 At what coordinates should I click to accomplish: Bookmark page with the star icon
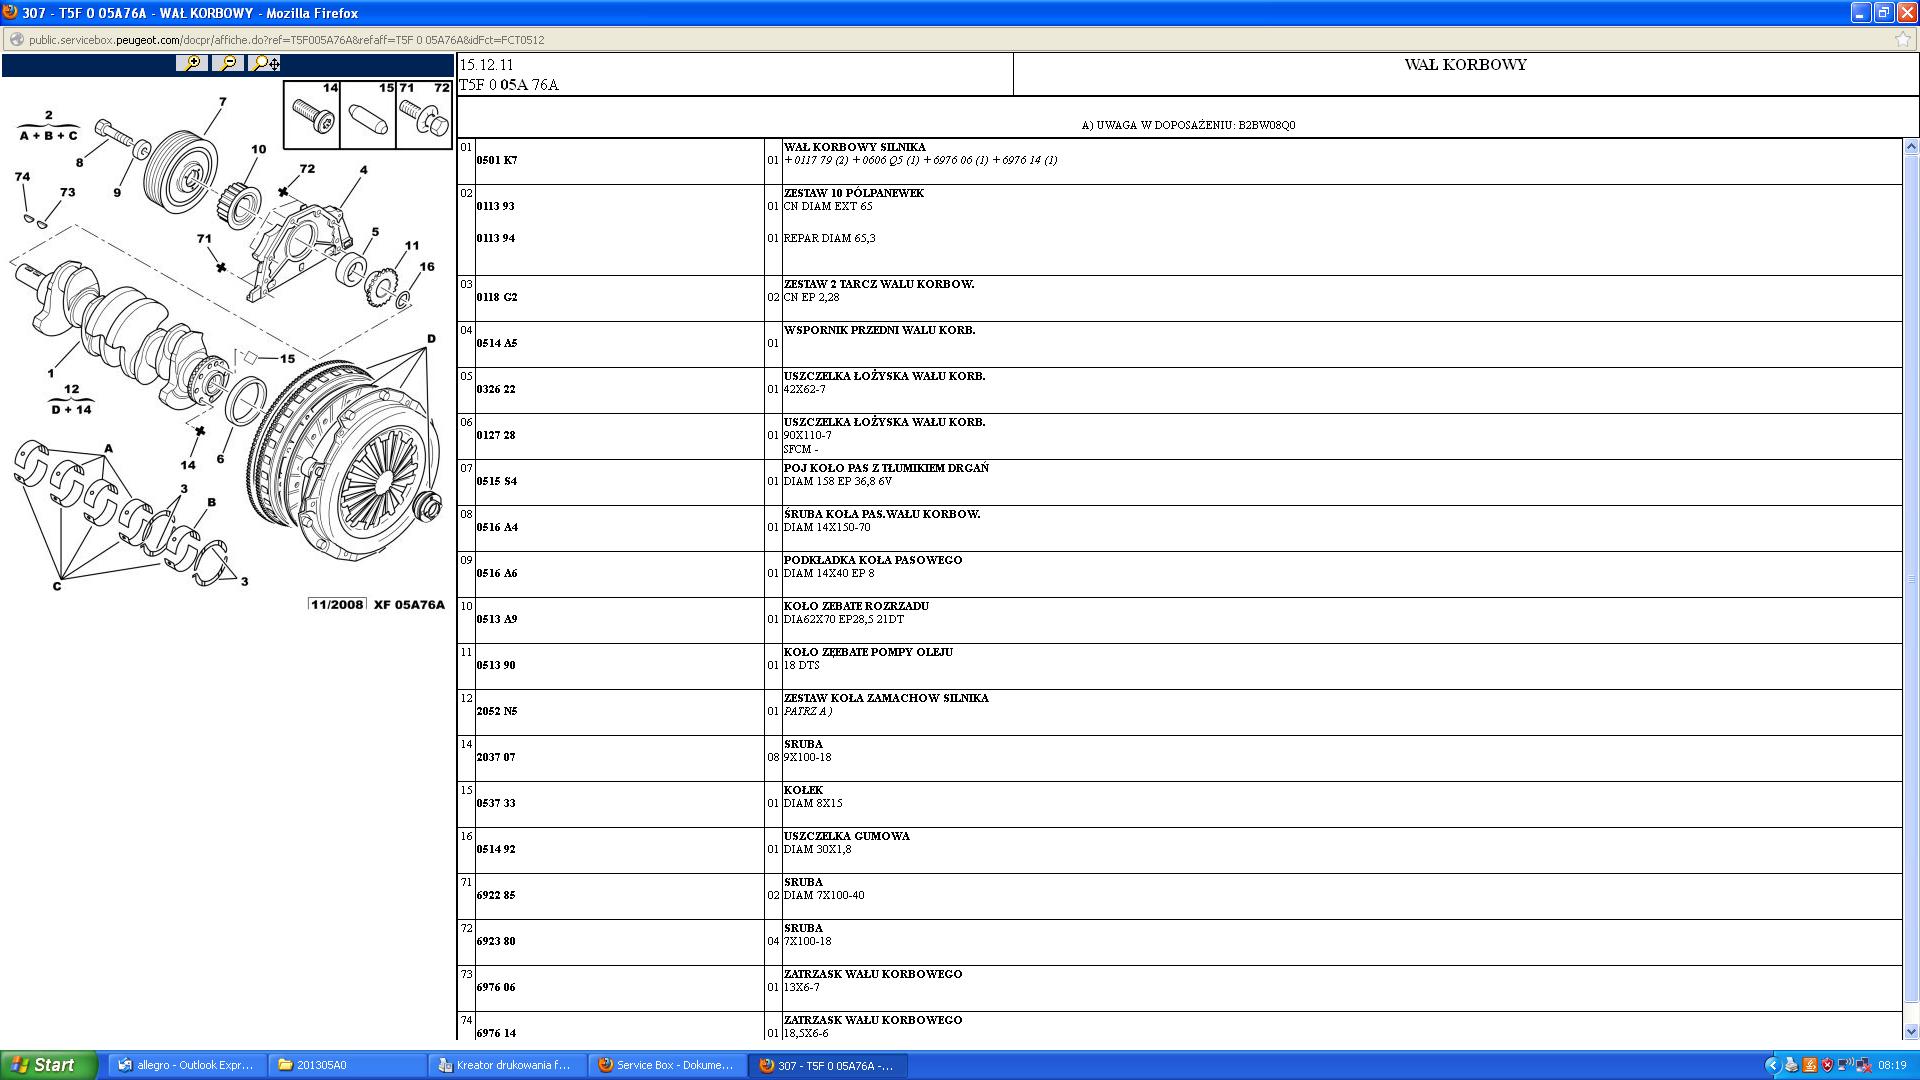[x=1902, y=40]
